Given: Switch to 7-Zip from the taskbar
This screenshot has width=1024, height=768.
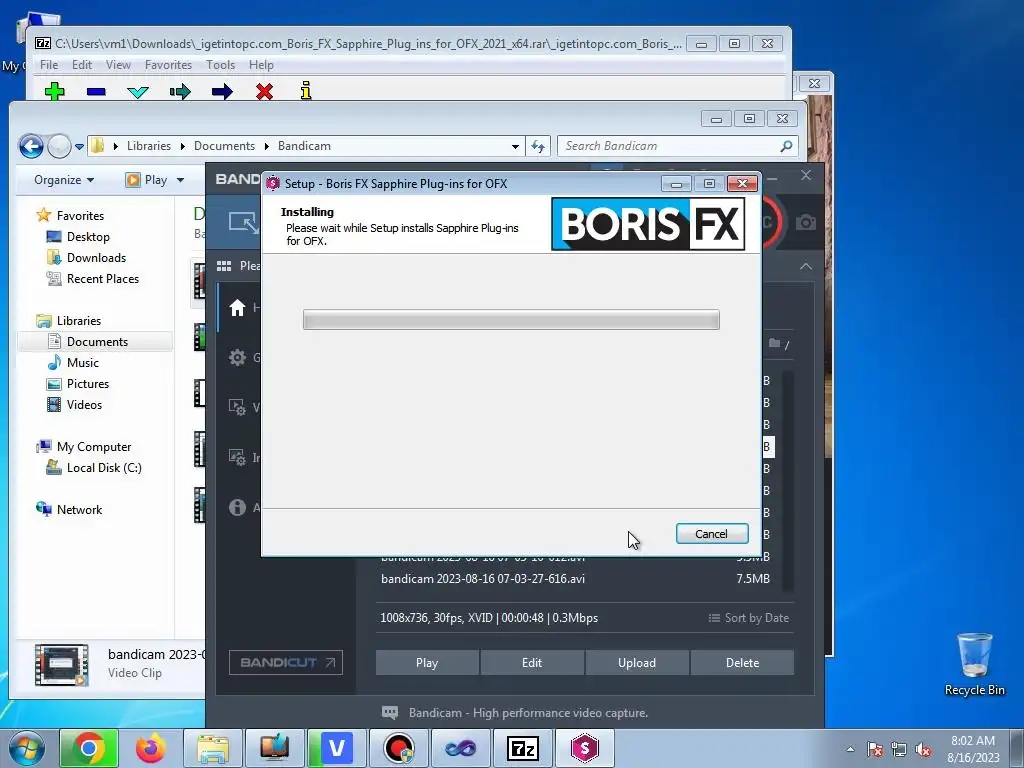Looking at the screenshot, I should point(522,748).
